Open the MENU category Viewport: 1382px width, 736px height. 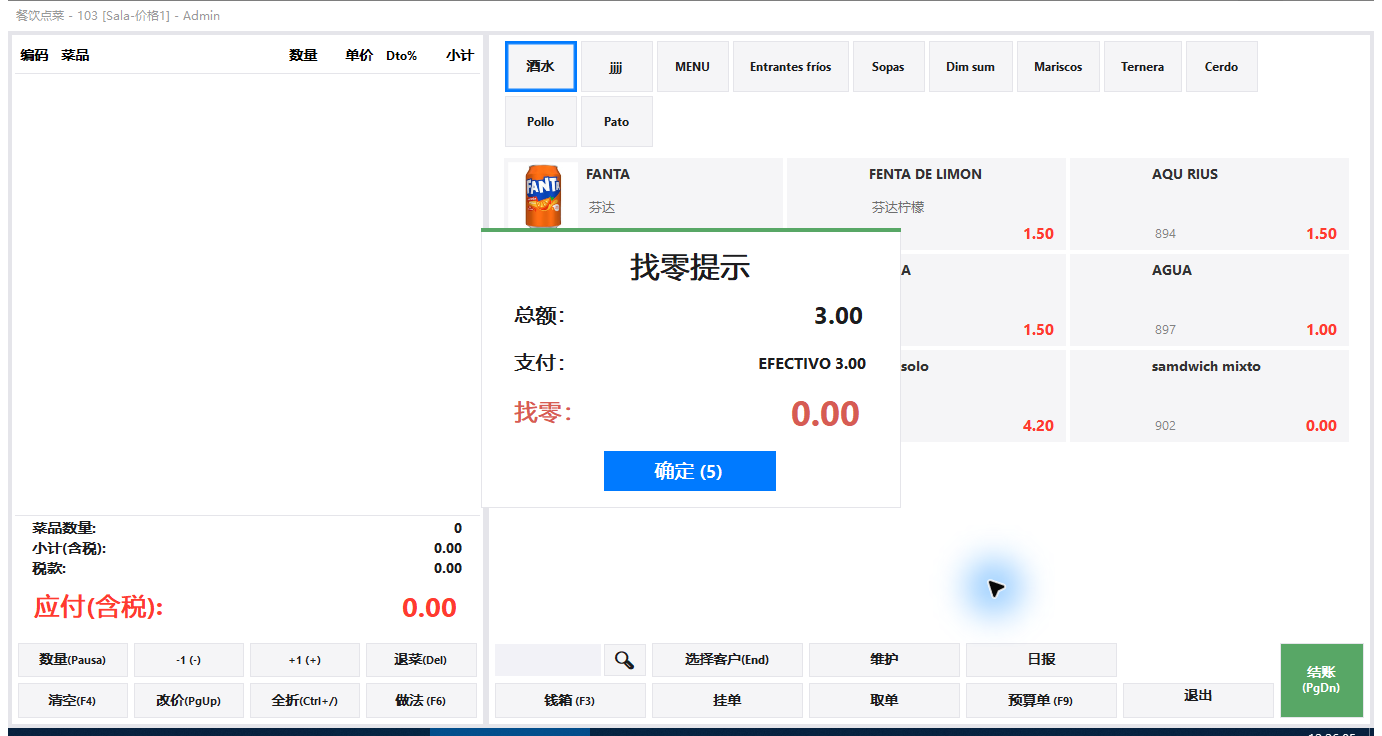pyautogui.click(x=693, y=67)
